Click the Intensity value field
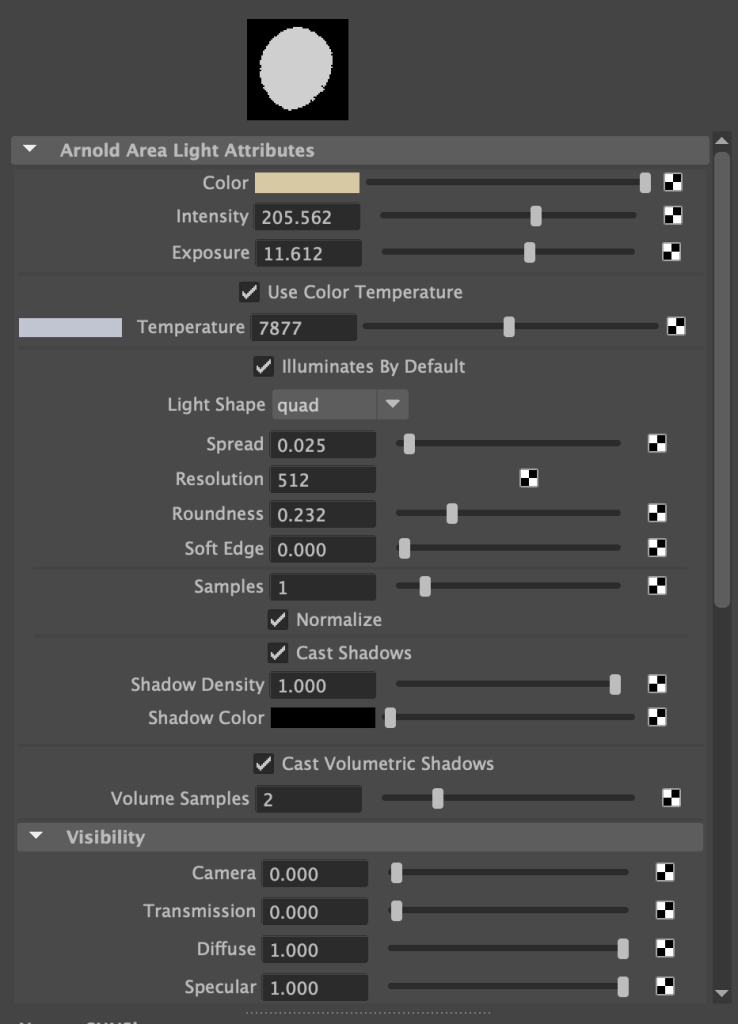Image resolution: width=738 pixels, height=1024 pixels. pos(307,217)
